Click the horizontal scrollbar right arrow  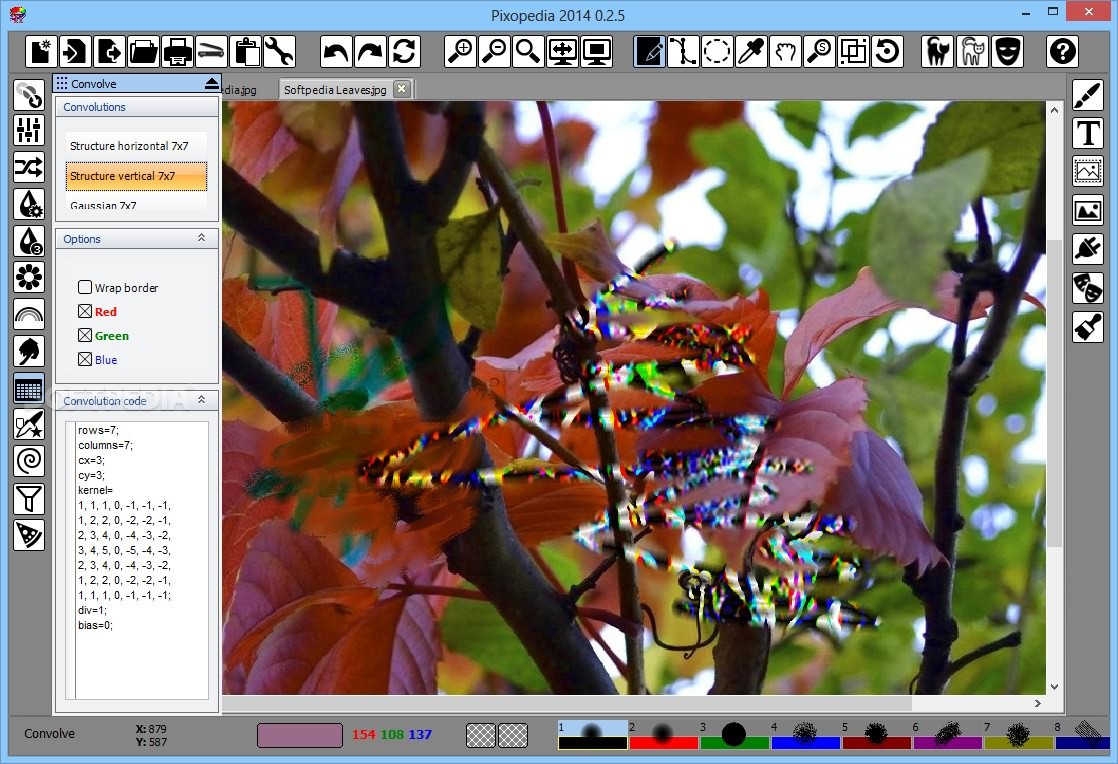(1037, 703)
